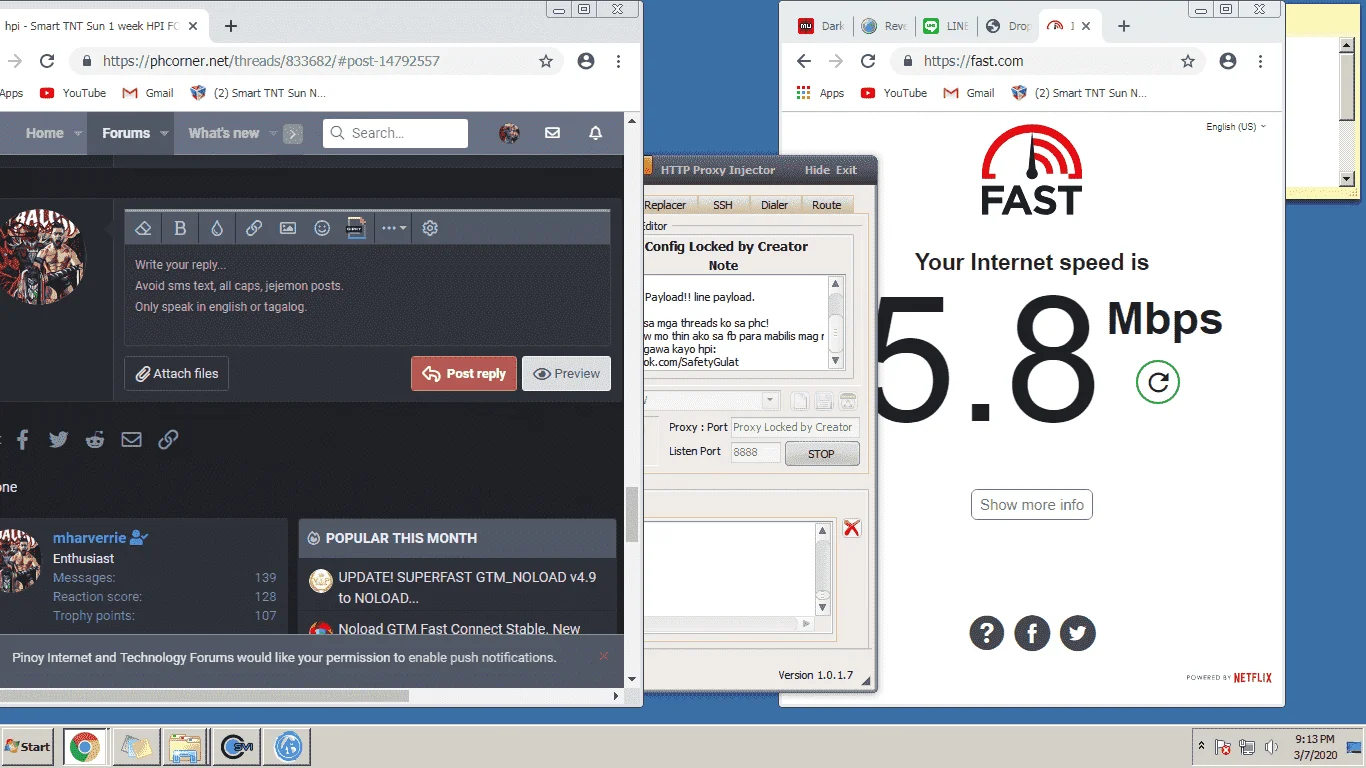Open the text color droplet tool
This screenshot has height=768, width=1366.
217,228
